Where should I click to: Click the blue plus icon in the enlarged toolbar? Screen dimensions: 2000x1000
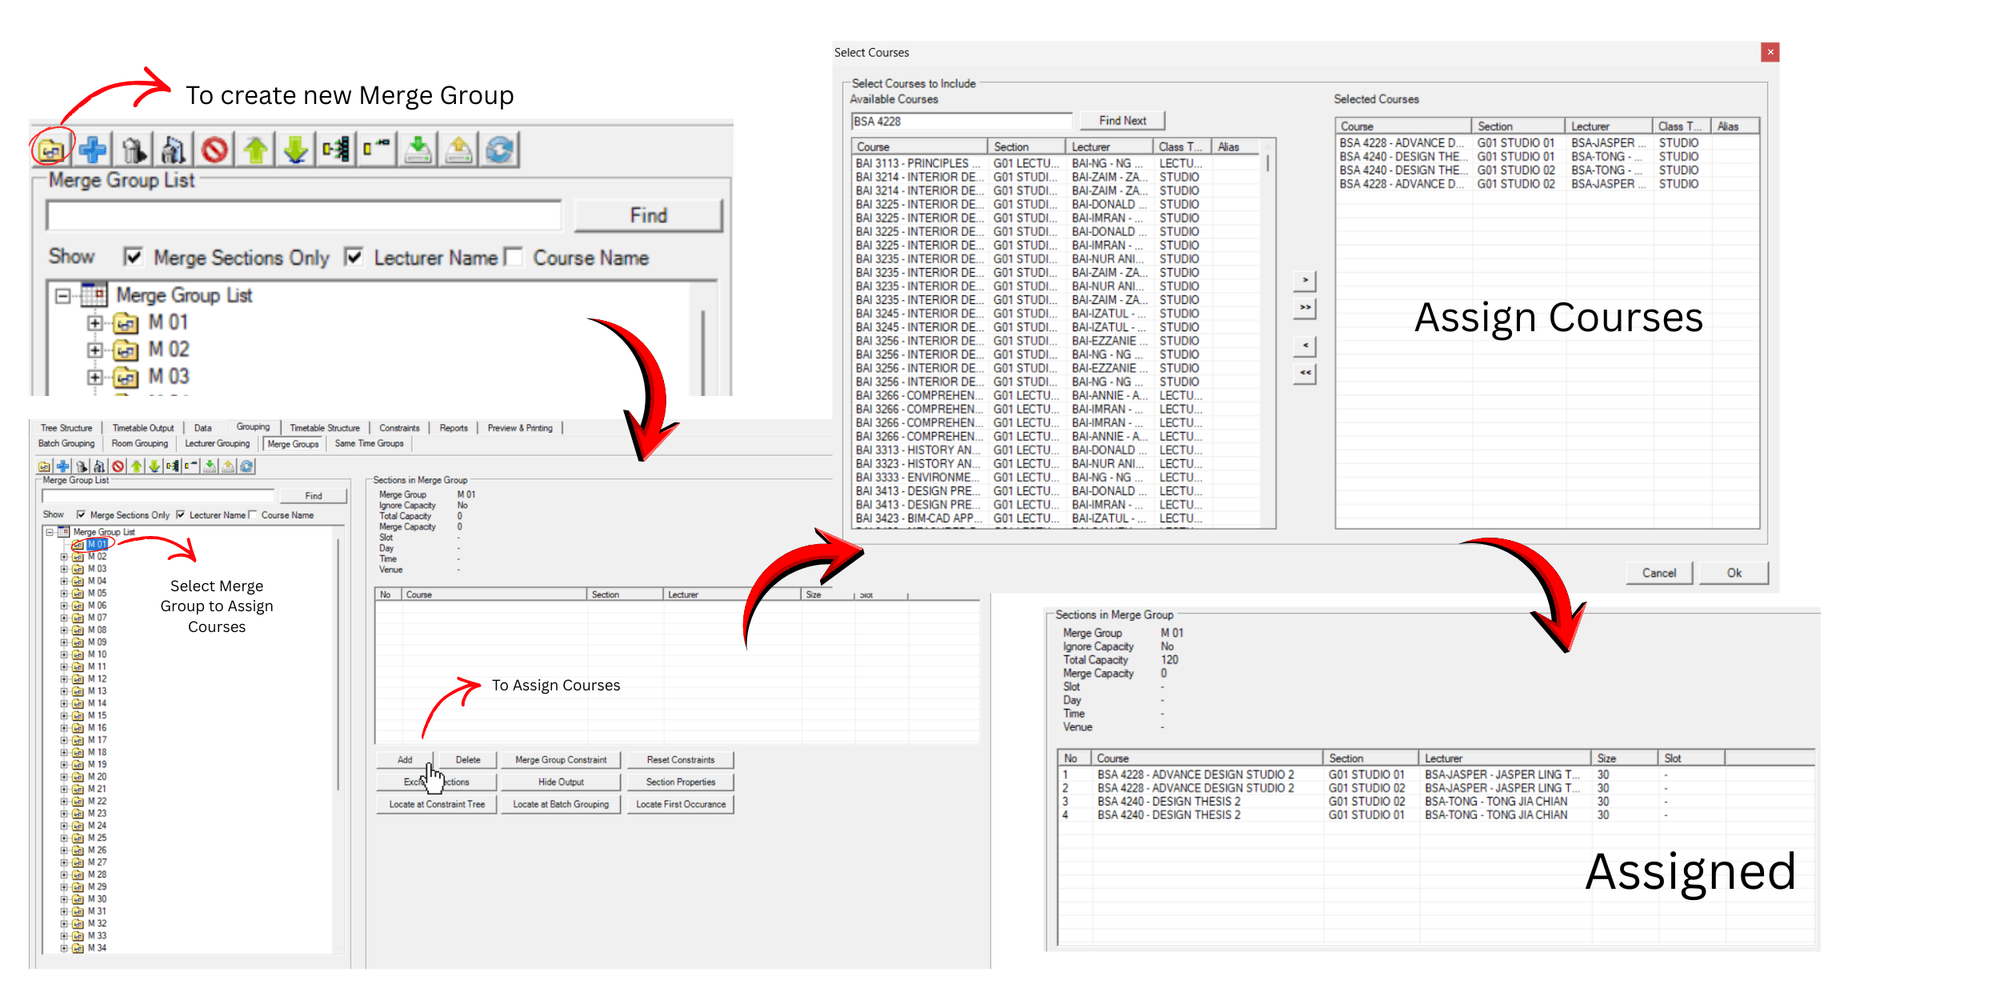coord(93,150)
